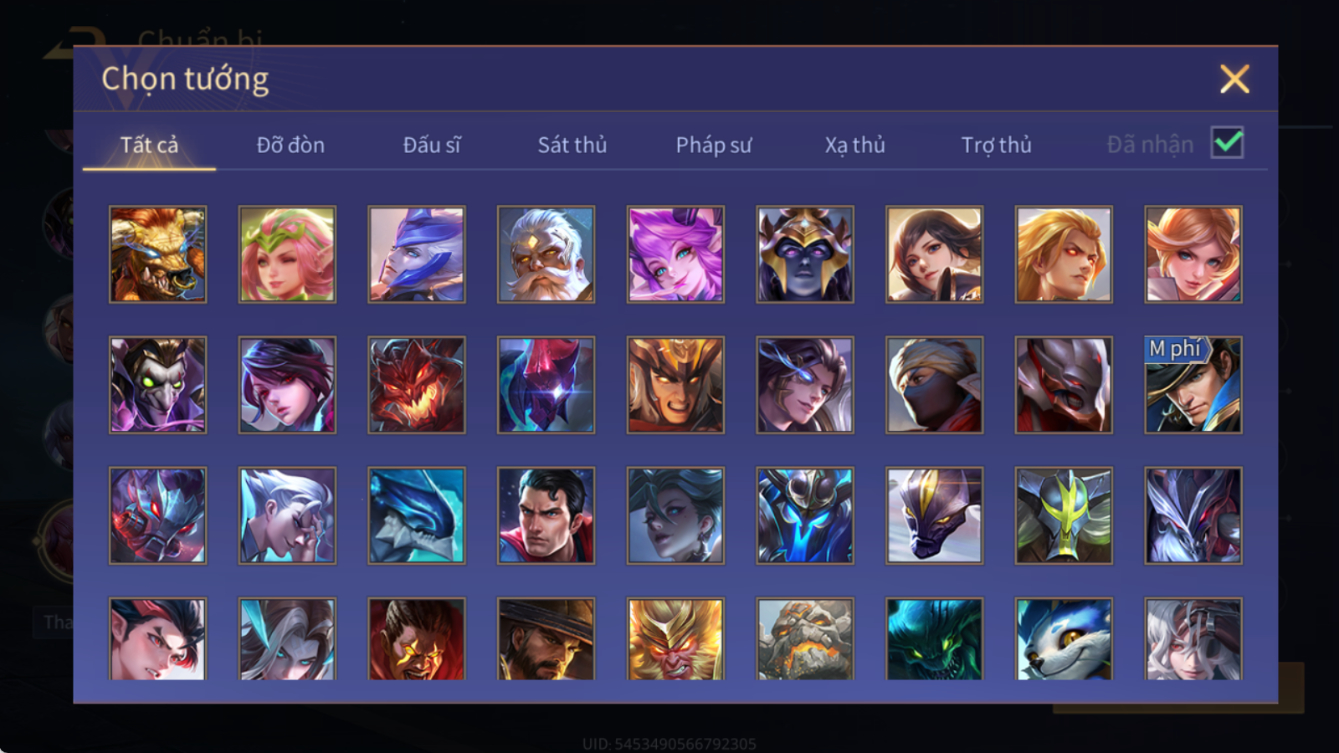Pick the red demon face hero
The height and width of the screenshot is (753, 1339).
tap(417, 385)
